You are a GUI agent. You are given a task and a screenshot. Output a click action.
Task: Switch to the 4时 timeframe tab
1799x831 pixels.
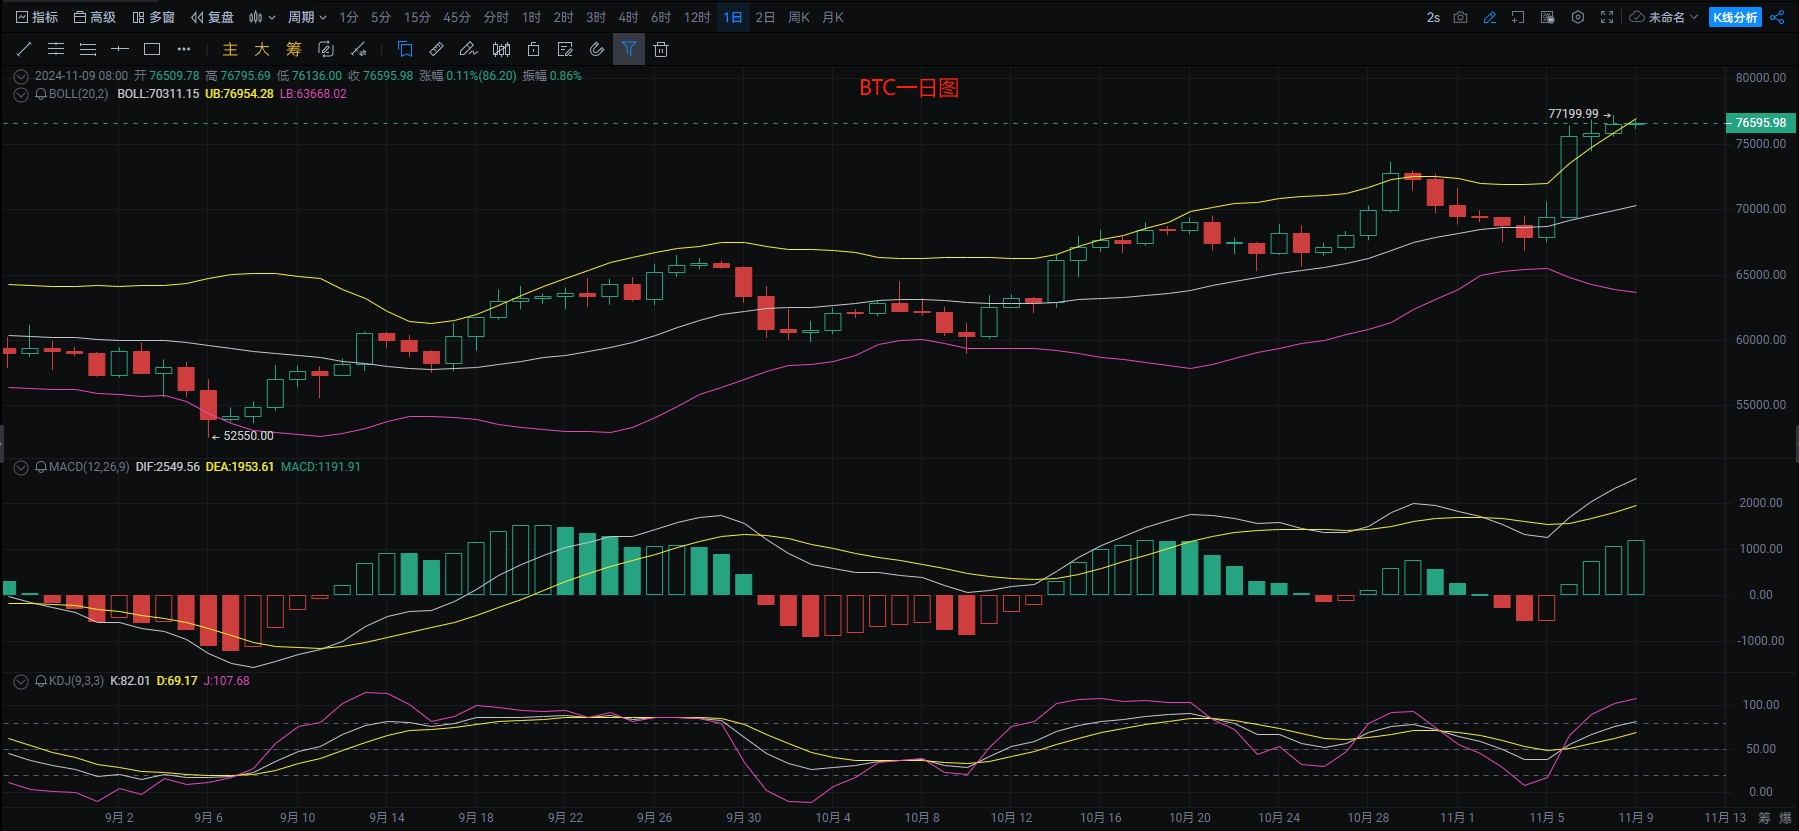coord(628,17)
